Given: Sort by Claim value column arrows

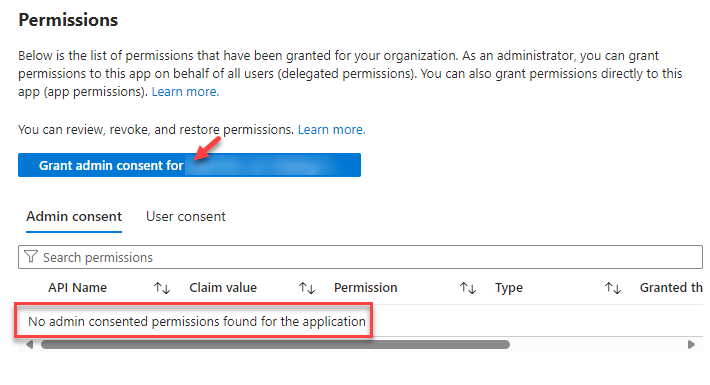Looking at the screenshot, I should click(307, 288).
